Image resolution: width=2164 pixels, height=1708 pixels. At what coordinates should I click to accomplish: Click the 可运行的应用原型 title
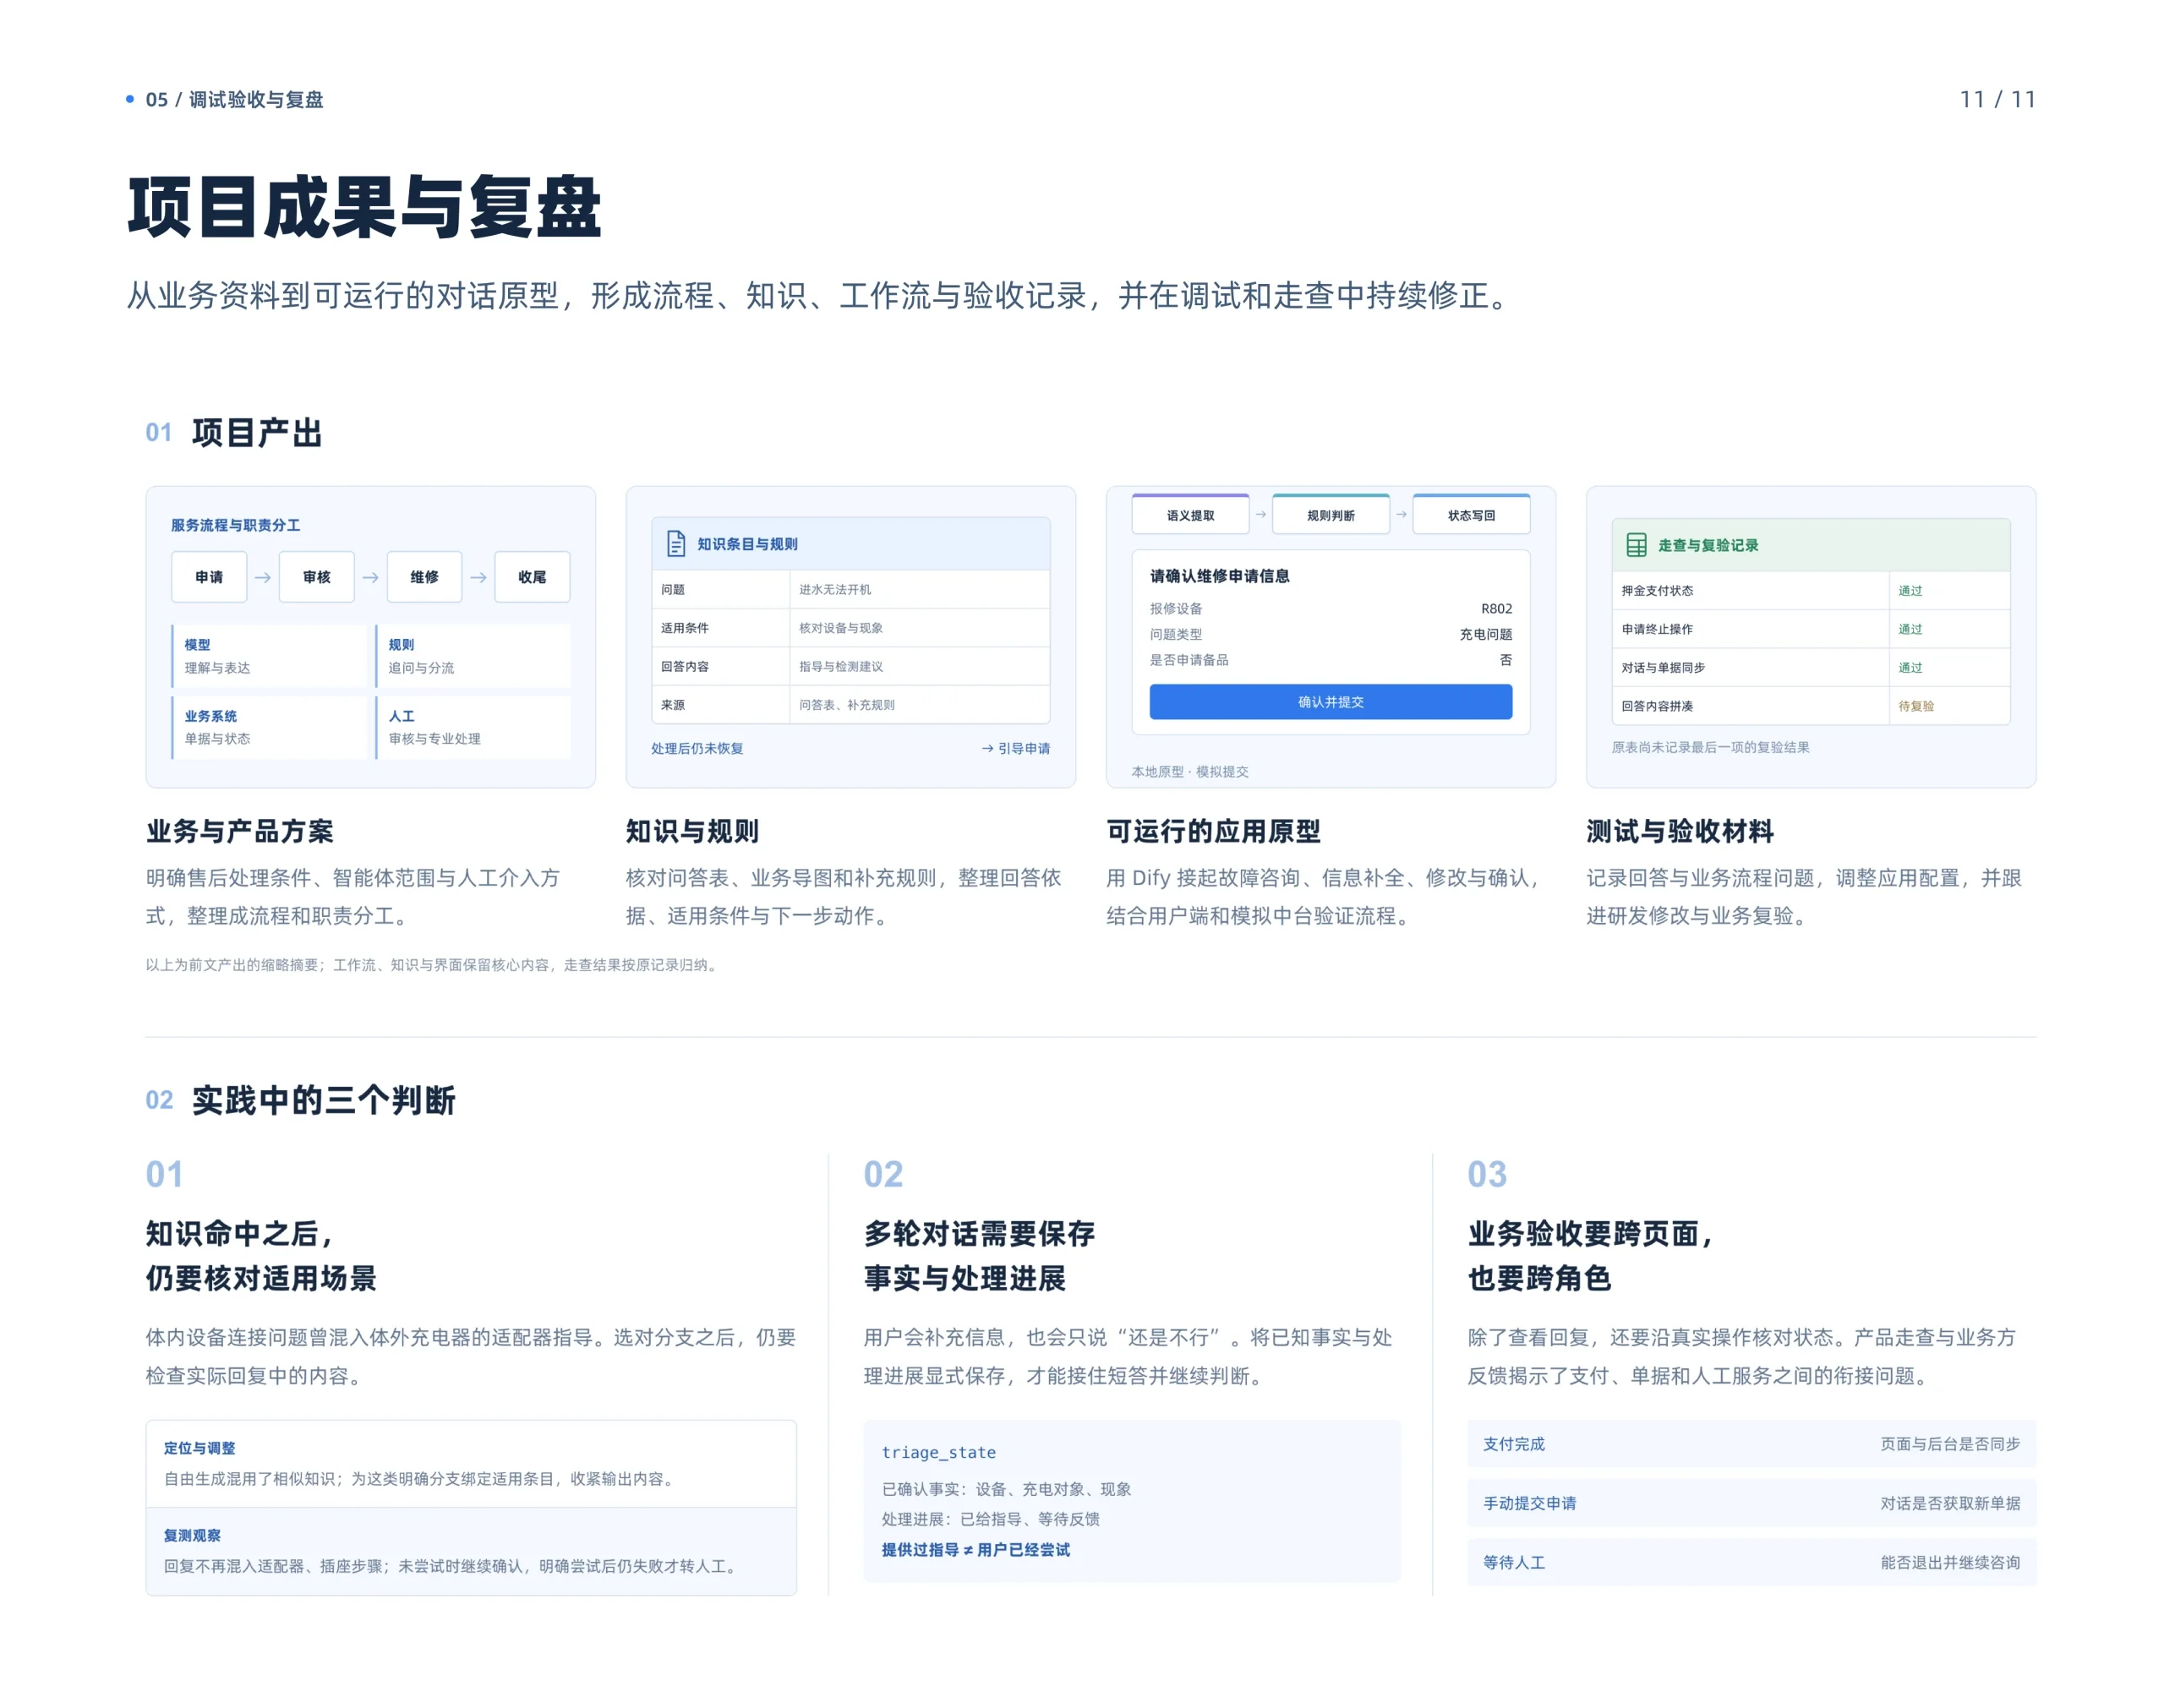(x=1213, y=831)
